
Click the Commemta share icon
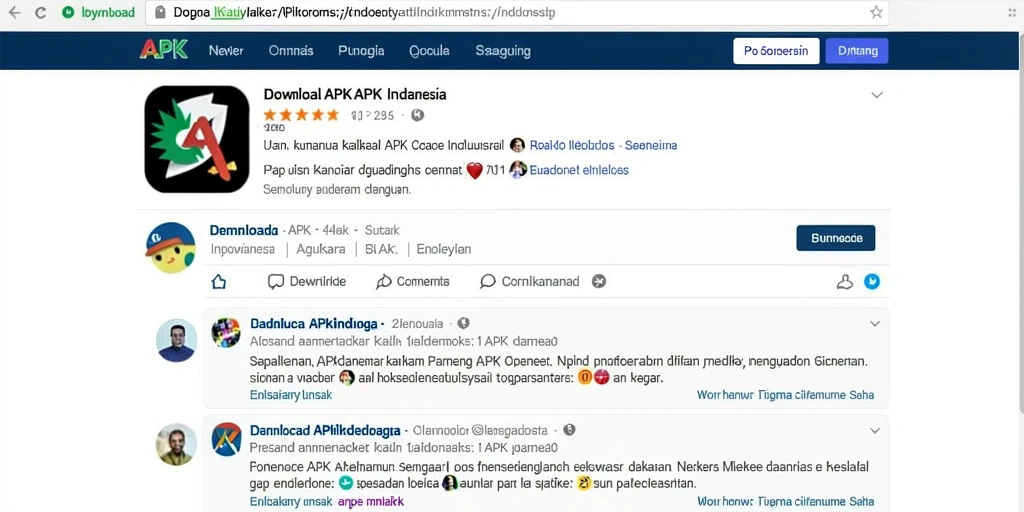click(x=384, y=281)
